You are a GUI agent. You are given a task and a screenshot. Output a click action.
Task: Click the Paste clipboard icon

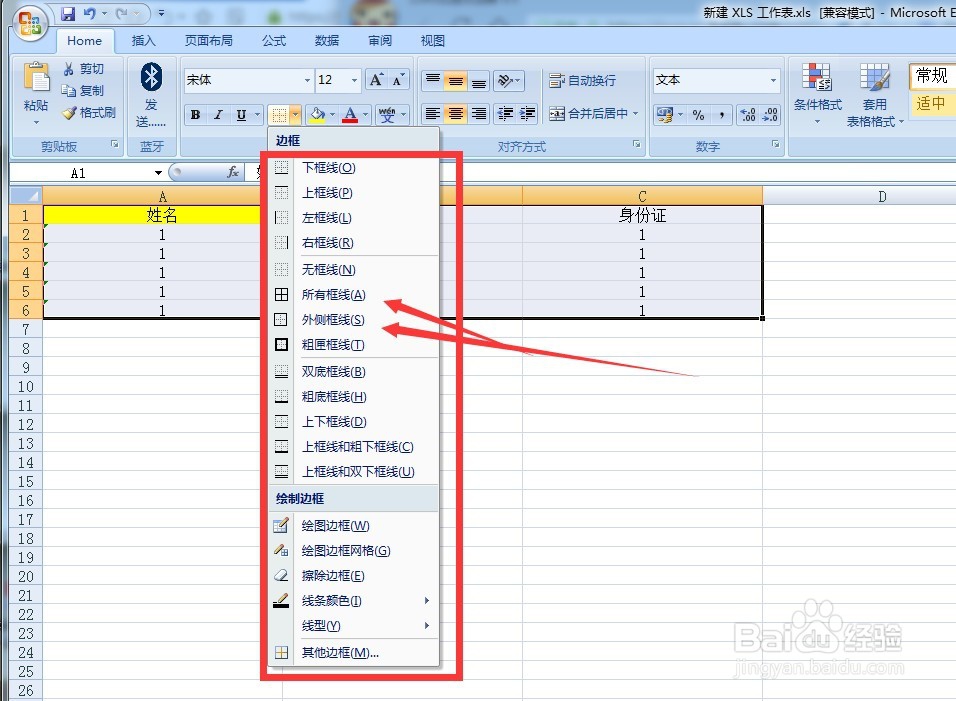coord(36,79)
